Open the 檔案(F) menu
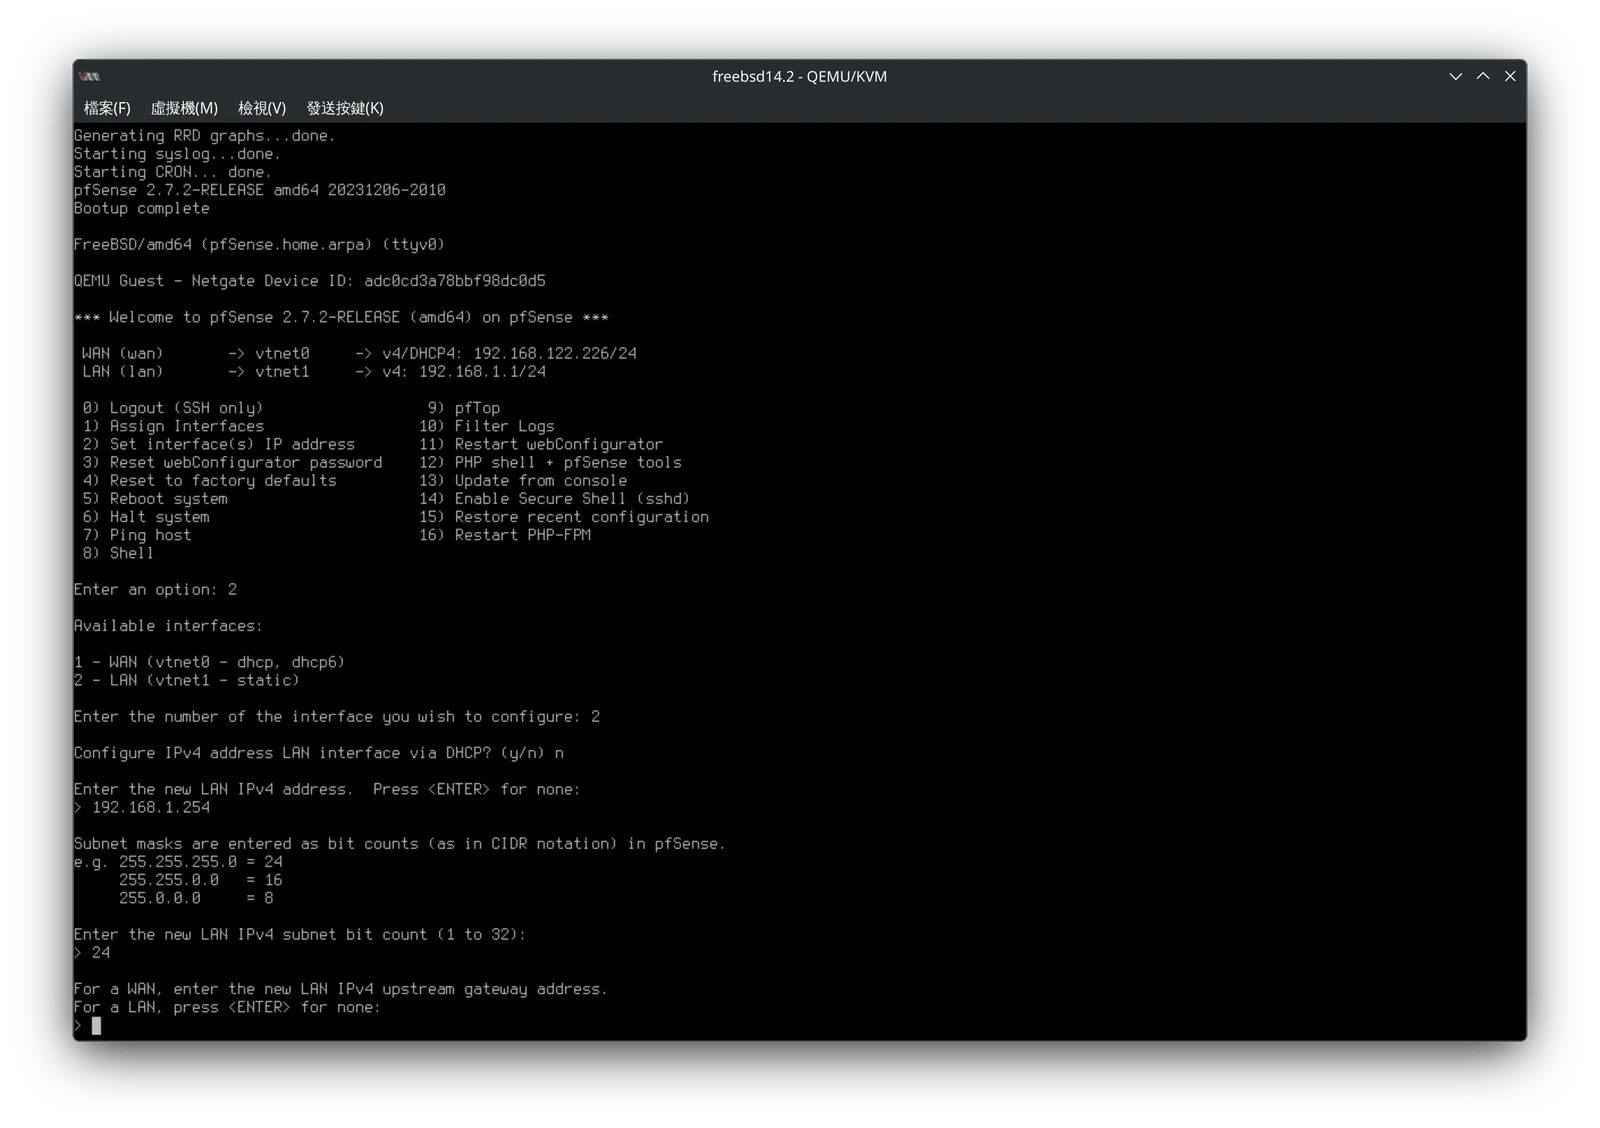 click(107, 108)
